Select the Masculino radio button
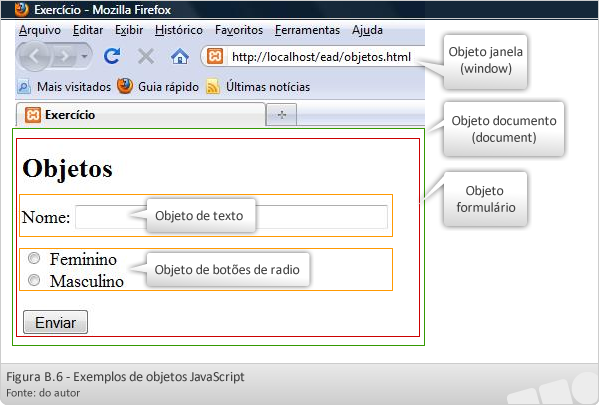Image resolution: width=599 pixels, height=405 pixels. coord(34,280)
